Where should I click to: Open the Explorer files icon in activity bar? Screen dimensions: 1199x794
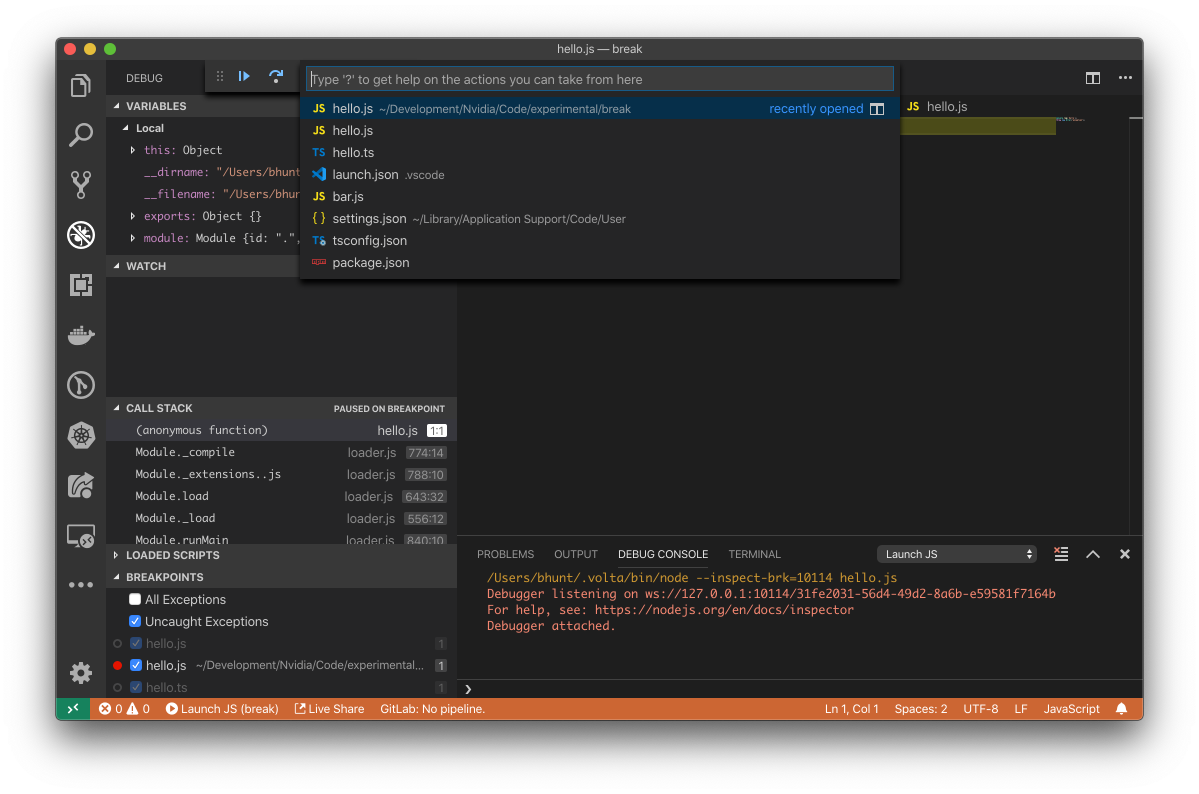[80, 85]
